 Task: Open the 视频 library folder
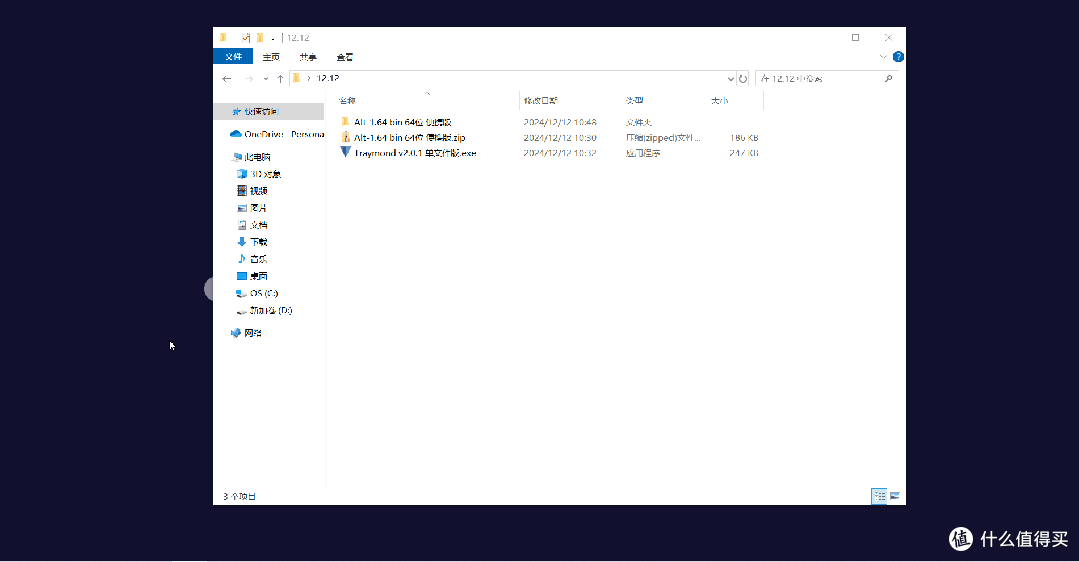click(252, 191)
